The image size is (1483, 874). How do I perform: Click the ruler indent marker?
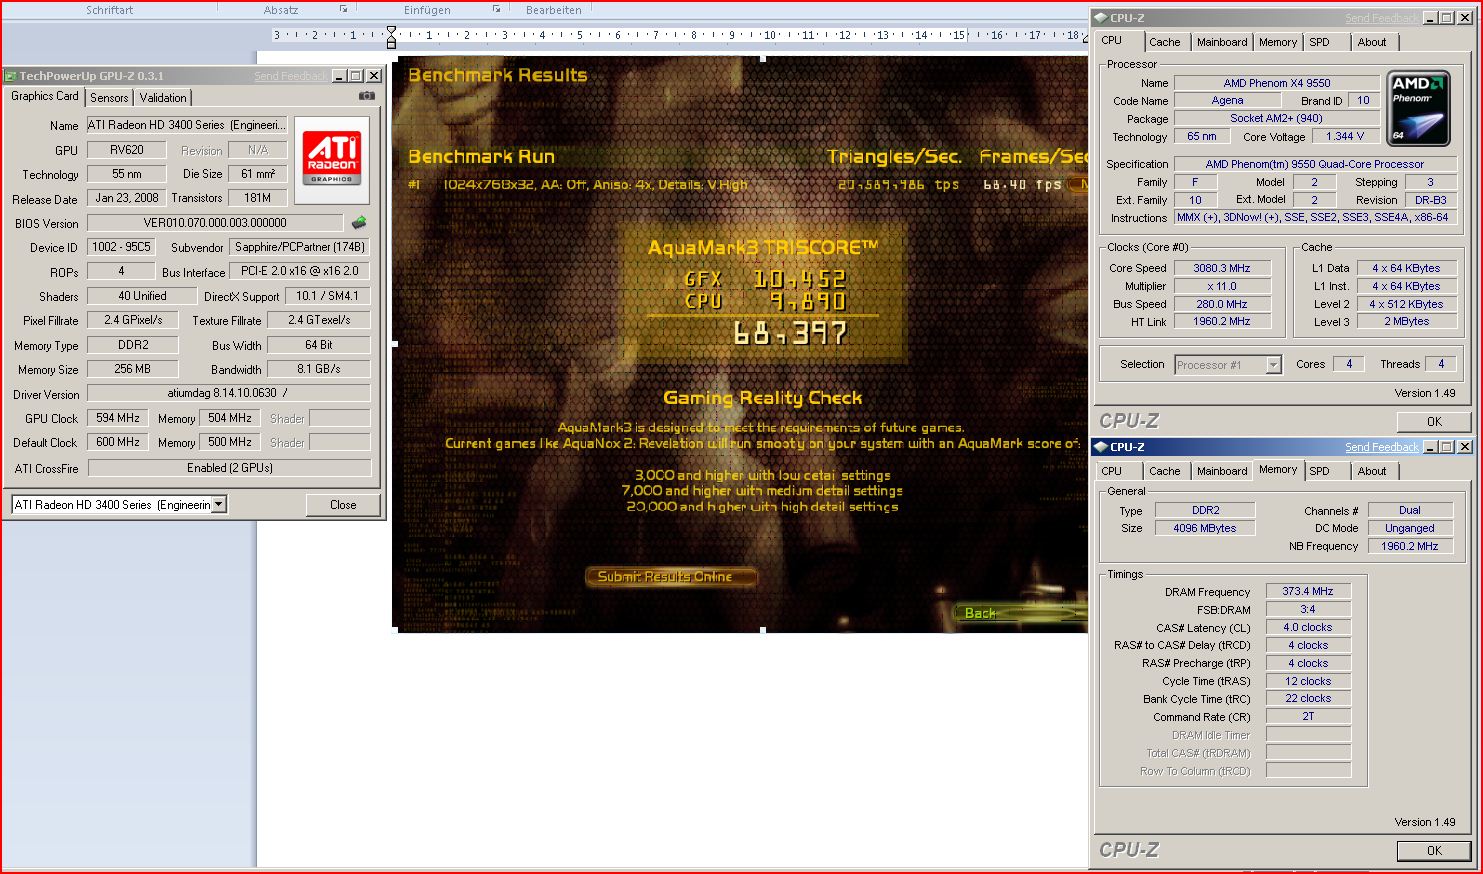[391, 38]
